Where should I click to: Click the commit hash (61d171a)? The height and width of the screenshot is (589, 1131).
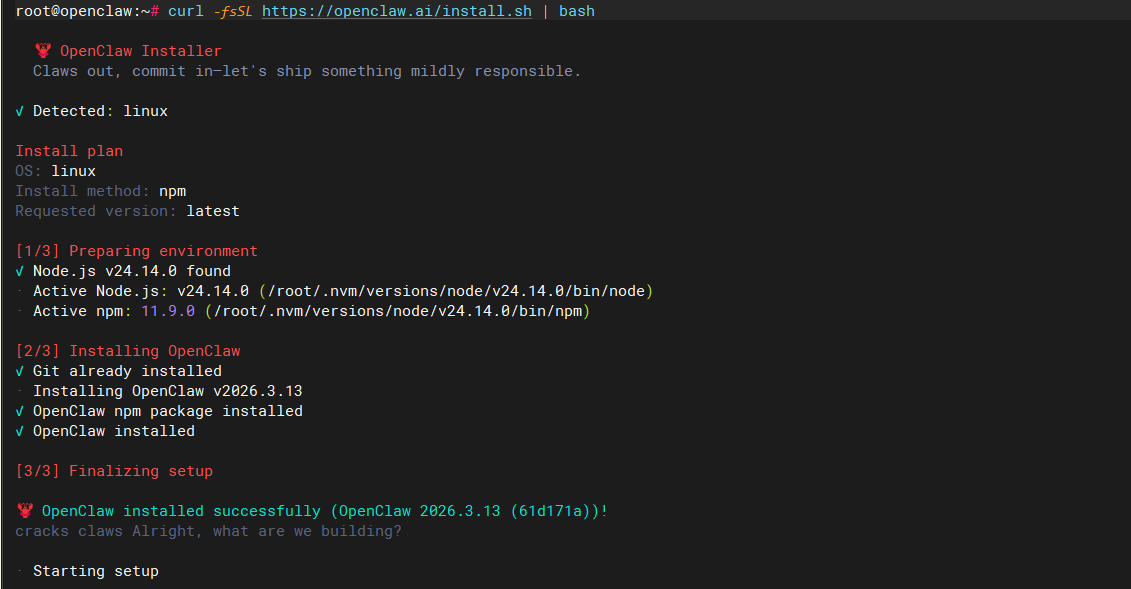[x=550, y=511]
